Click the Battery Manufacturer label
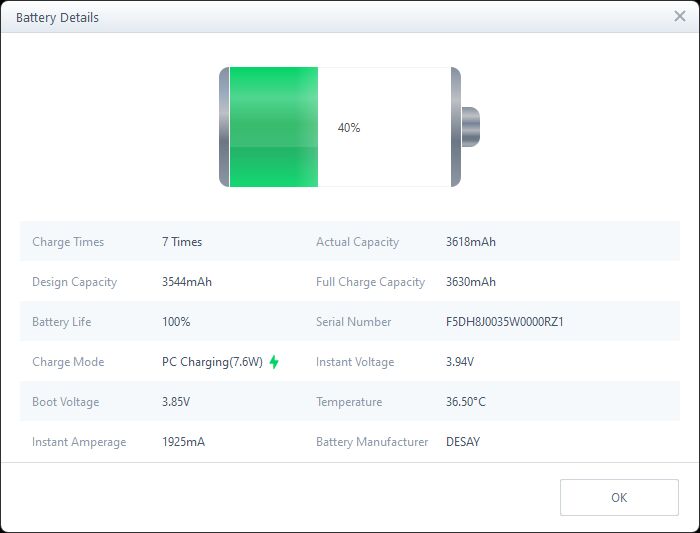 [372, 442]
